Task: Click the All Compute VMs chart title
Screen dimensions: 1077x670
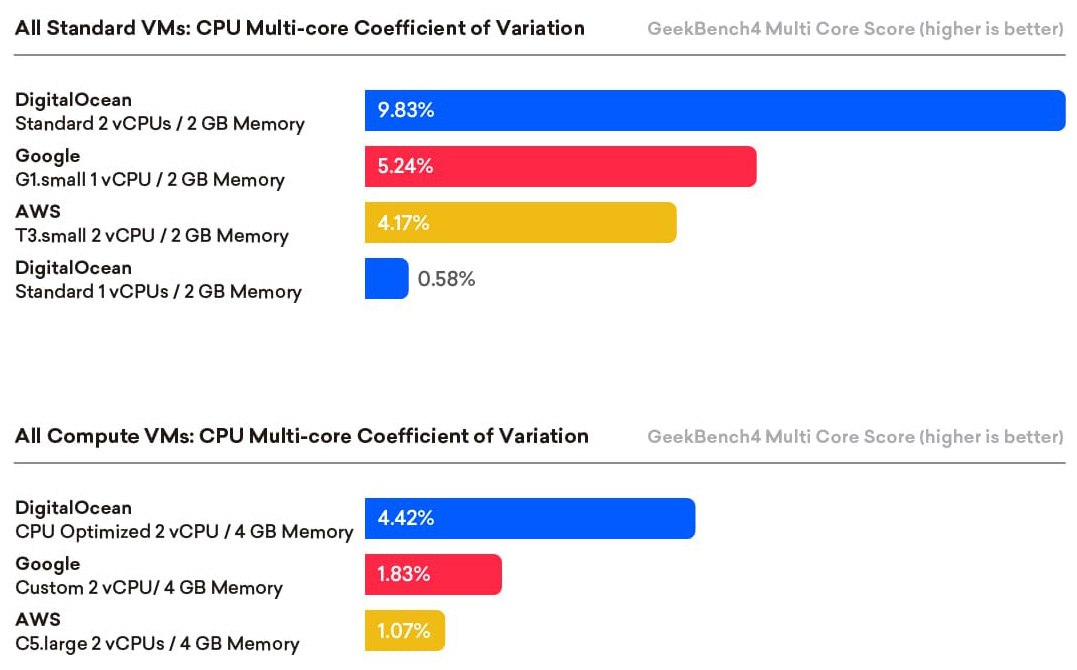Action: click(x=301, y=436)
